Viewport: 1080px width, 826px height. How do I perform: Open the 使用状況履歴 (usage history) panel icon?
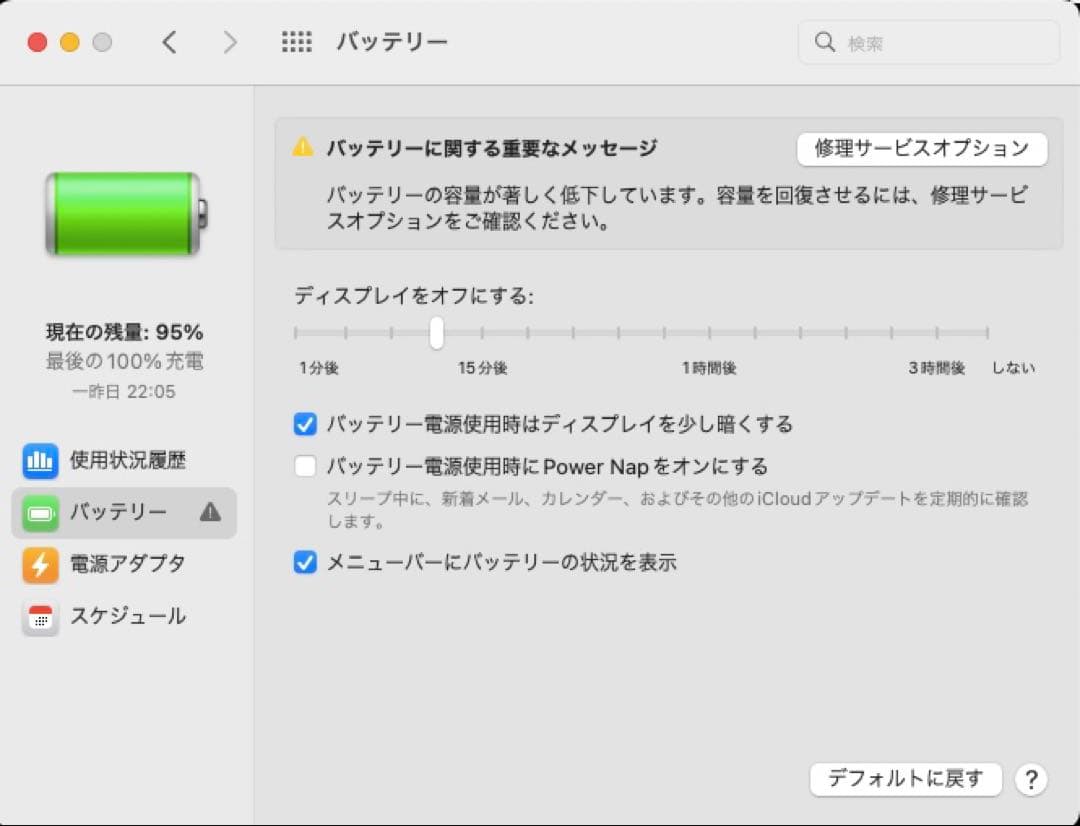coord(40,460)
